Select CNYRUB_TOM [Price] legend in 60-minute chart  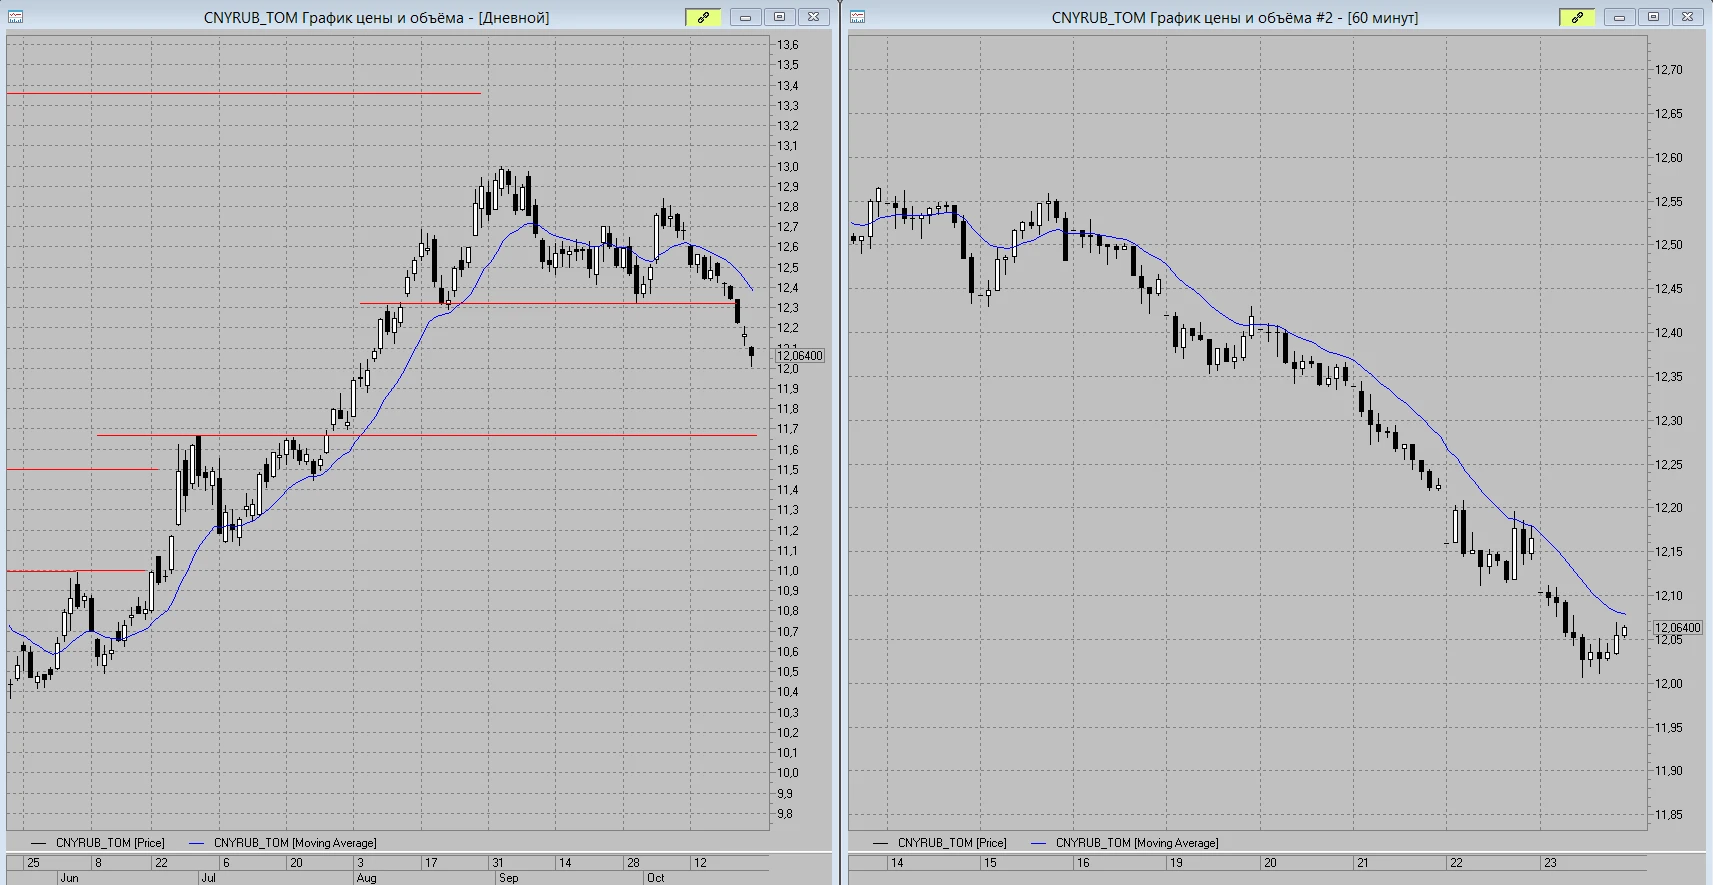click(x=952, y=843)
